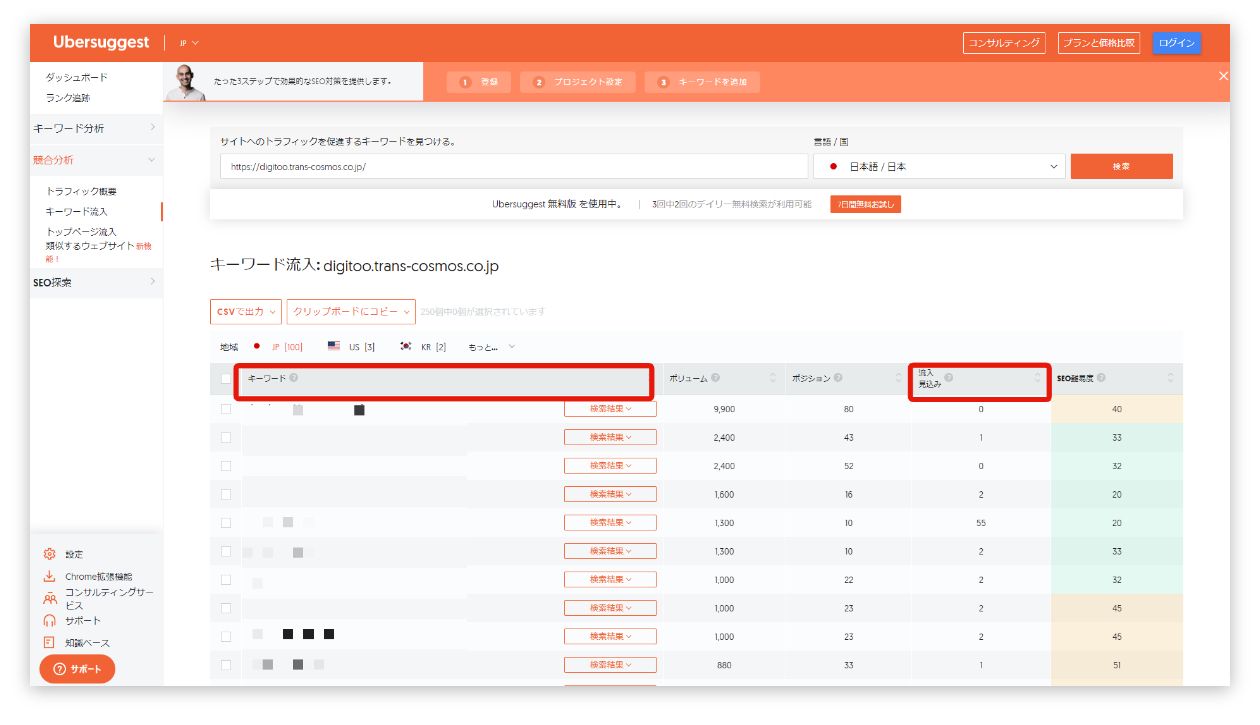Click the 7日間無料お試し button
1260x725 pixels.
865,204
